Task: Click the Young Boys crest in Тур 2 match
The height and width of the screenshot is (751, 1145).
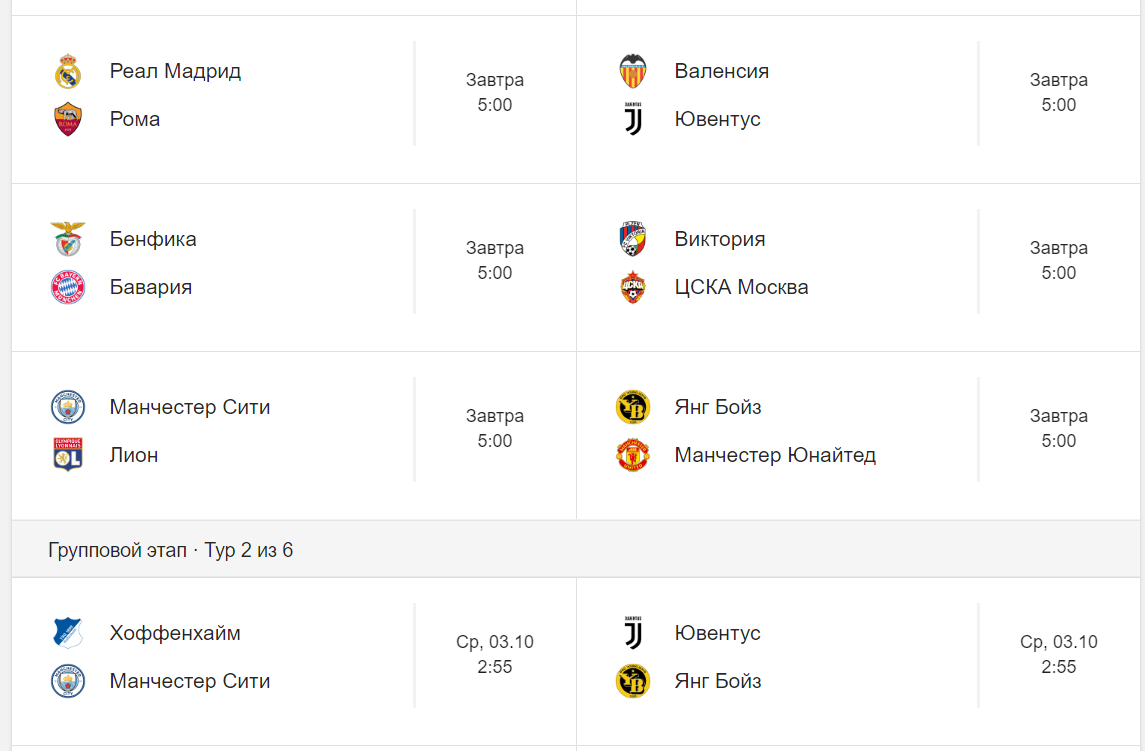Action: pyautogui.click(x=633, y=681)
